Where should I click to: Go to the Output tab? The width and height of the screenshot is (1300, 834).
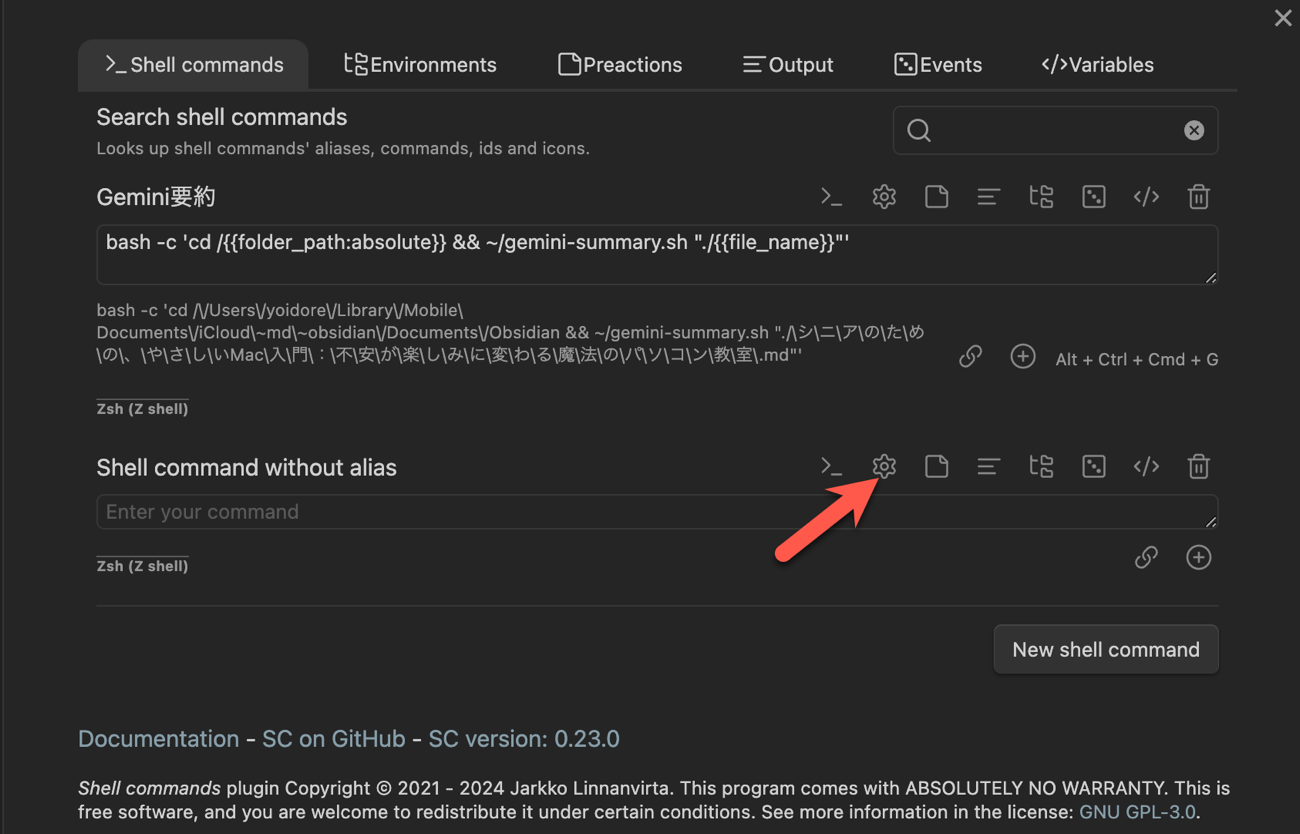pyautogui.click(x=788, y=65)
